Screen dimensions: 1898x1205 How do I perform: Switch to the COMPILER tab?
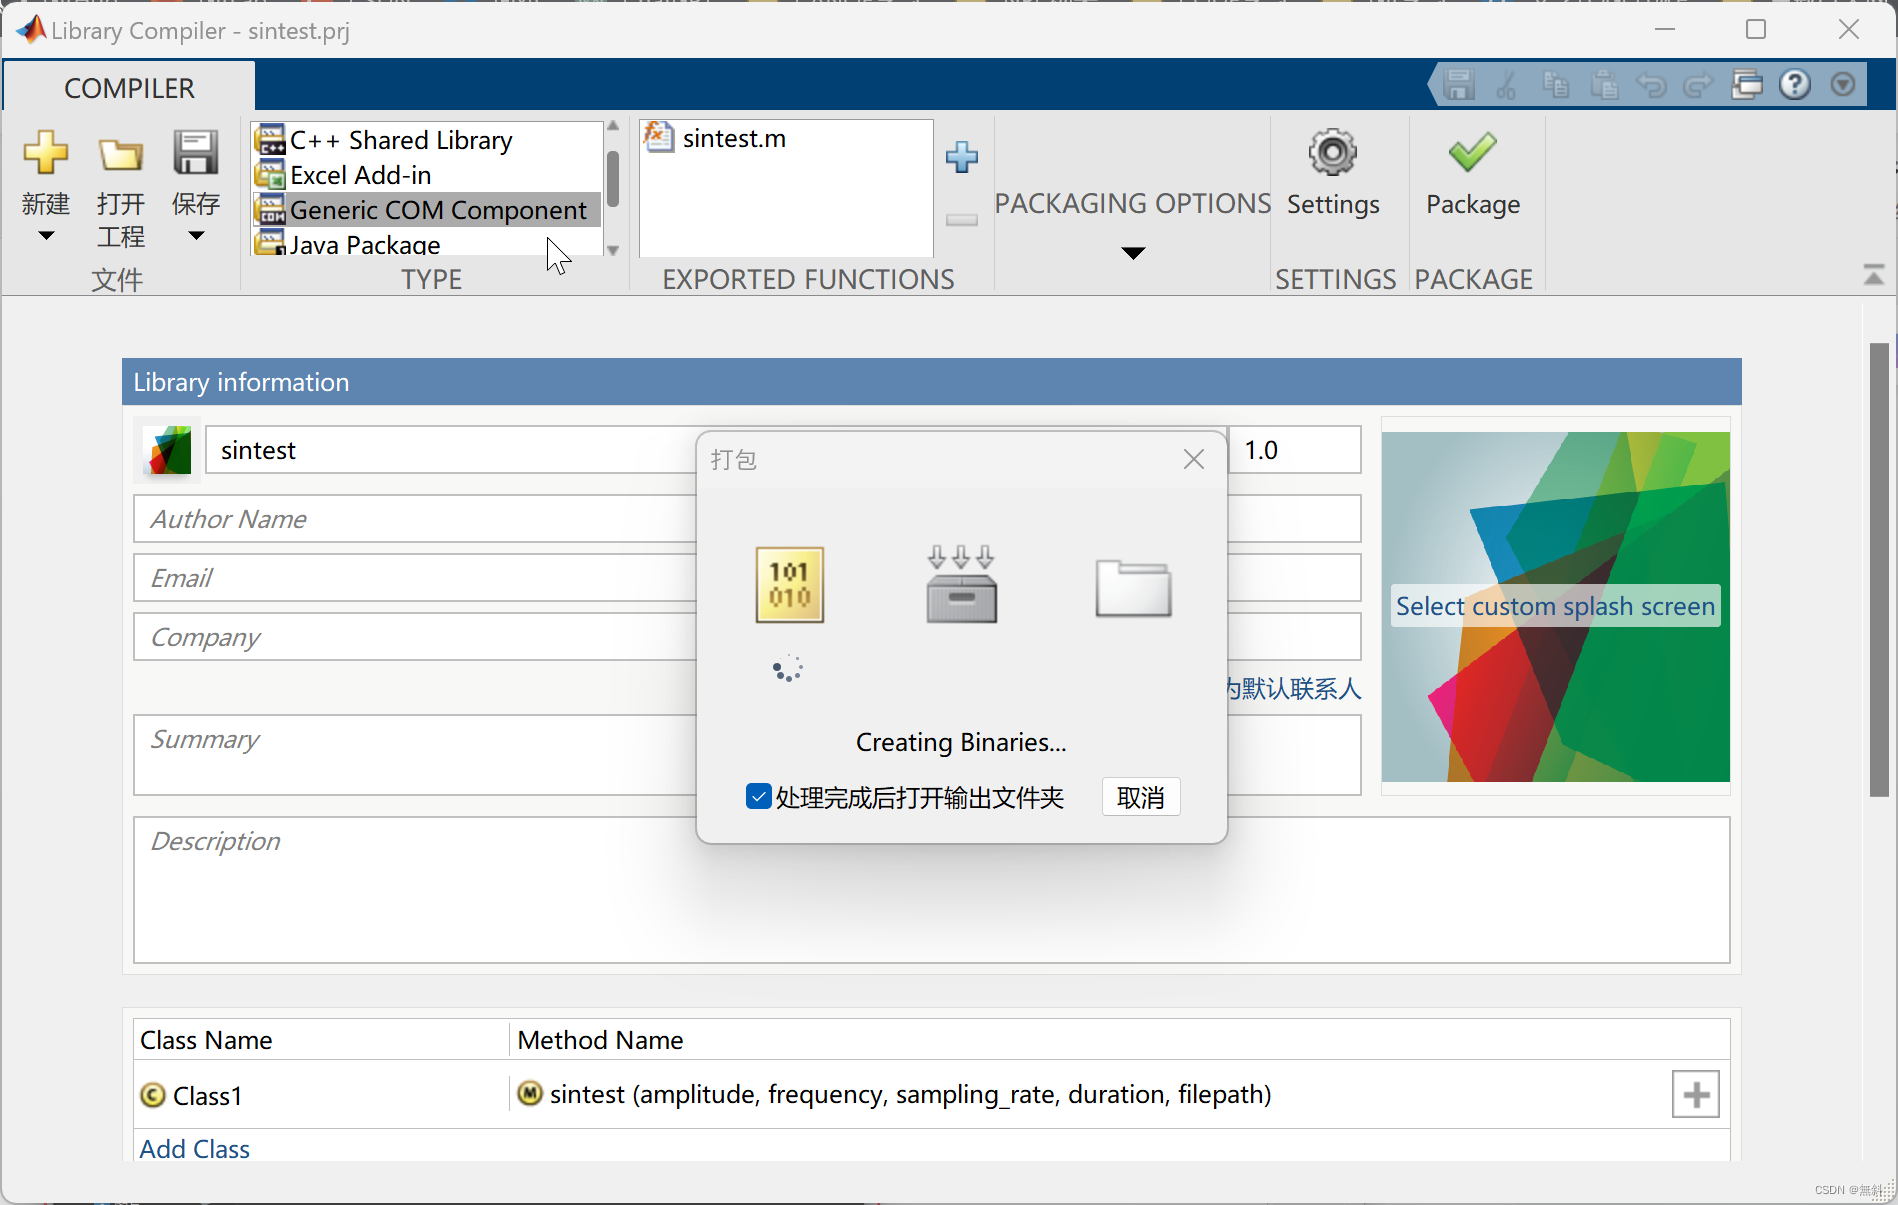128,88
